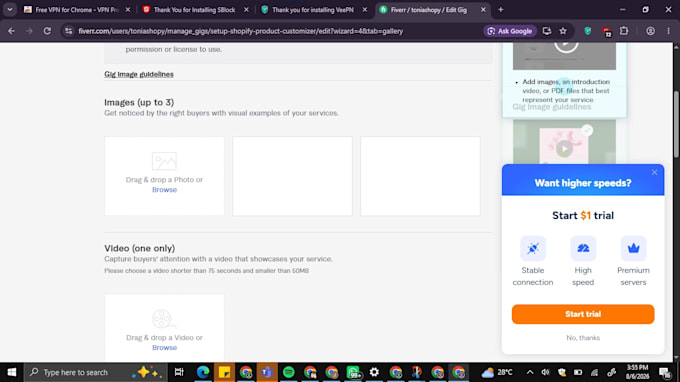Bookmark this page with the star icon
680x382 pixels.
563,31
